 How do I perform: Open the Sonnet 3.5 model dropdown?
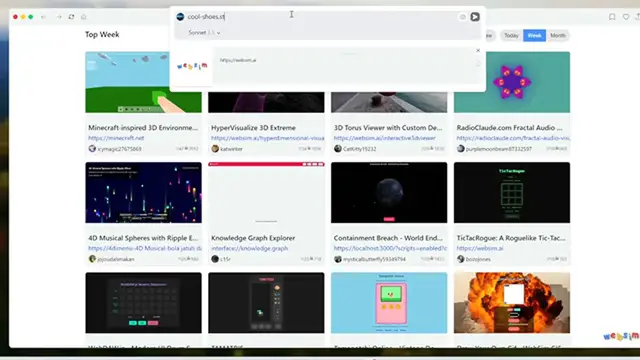point(204,33)
